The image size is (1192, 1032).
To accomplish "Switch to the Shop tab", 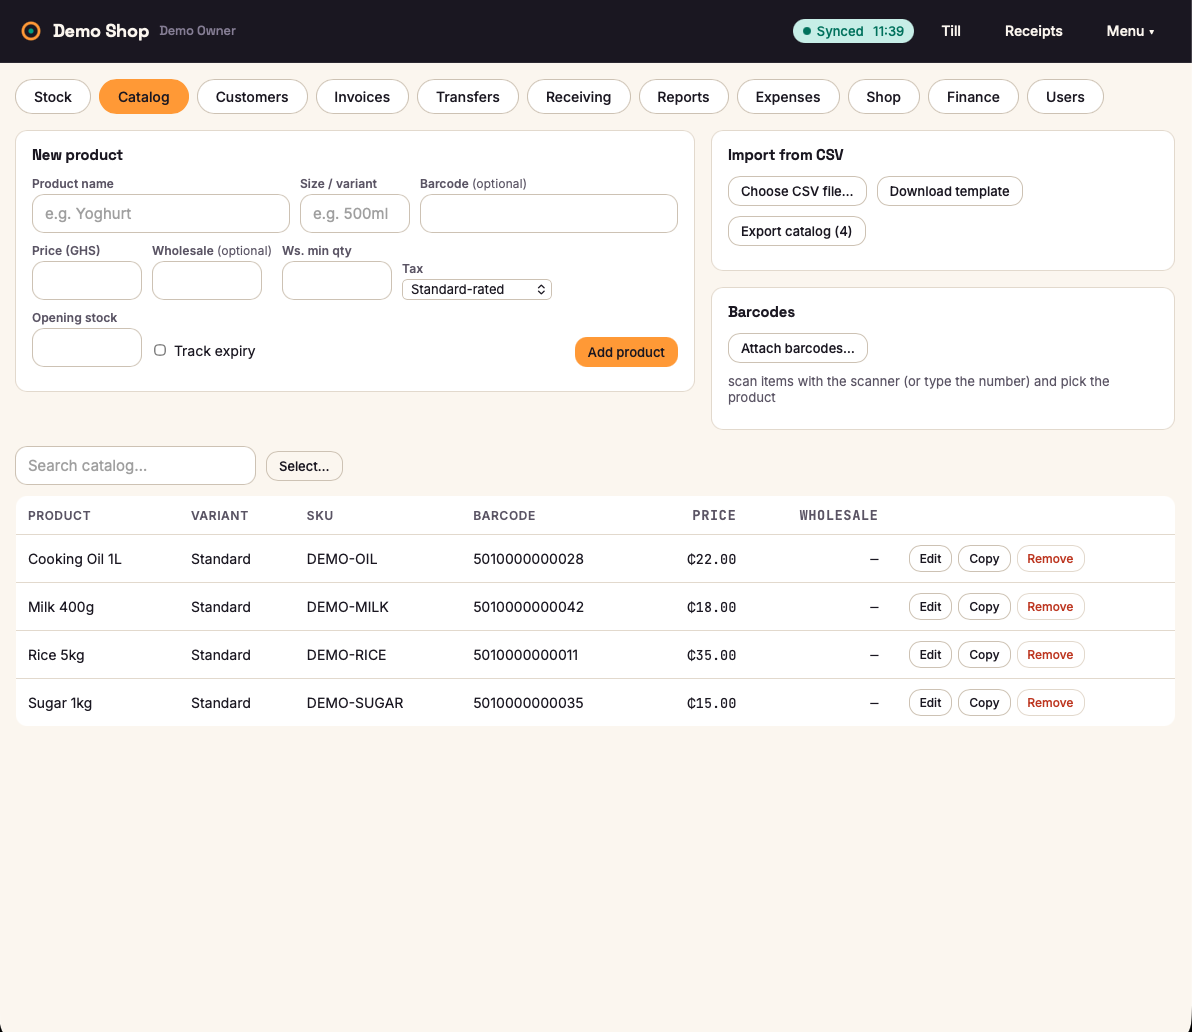I will tap(883, 97).
